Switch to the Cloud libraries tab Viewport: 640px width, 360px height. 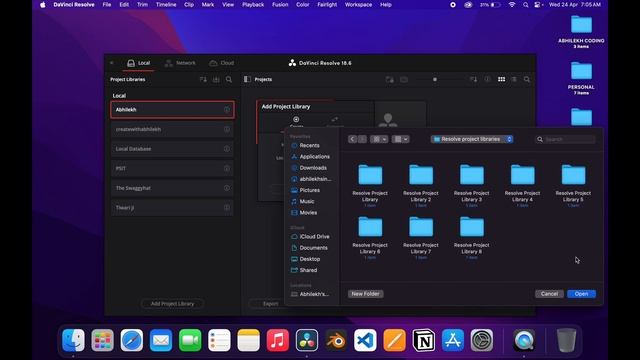pos(222,63)
